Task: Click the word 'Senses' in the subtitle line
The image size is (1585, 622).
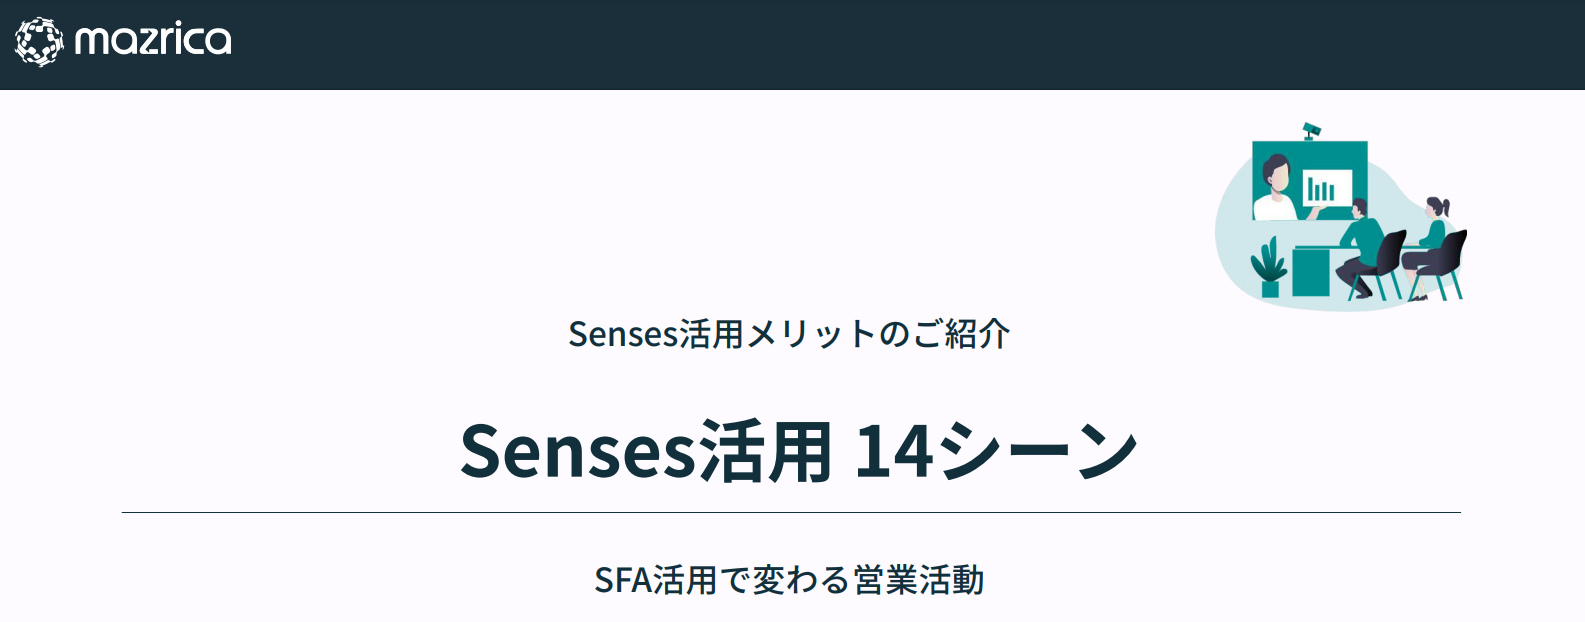Action: pos(623,335)
